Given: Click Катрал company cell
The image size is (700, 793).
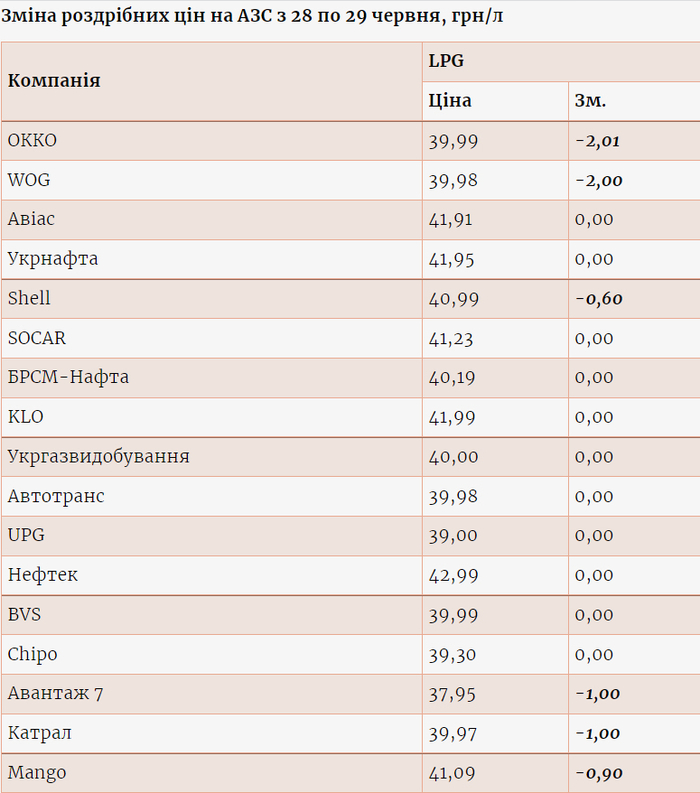Looking at the screenshot, I should point(39,733).
